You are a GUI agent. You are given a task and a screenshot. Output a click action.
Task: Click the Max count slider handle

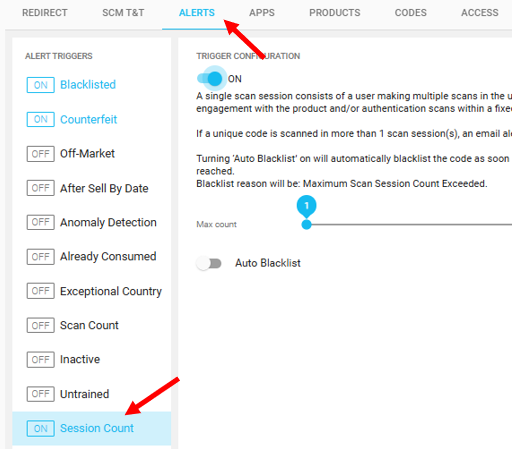306,224
